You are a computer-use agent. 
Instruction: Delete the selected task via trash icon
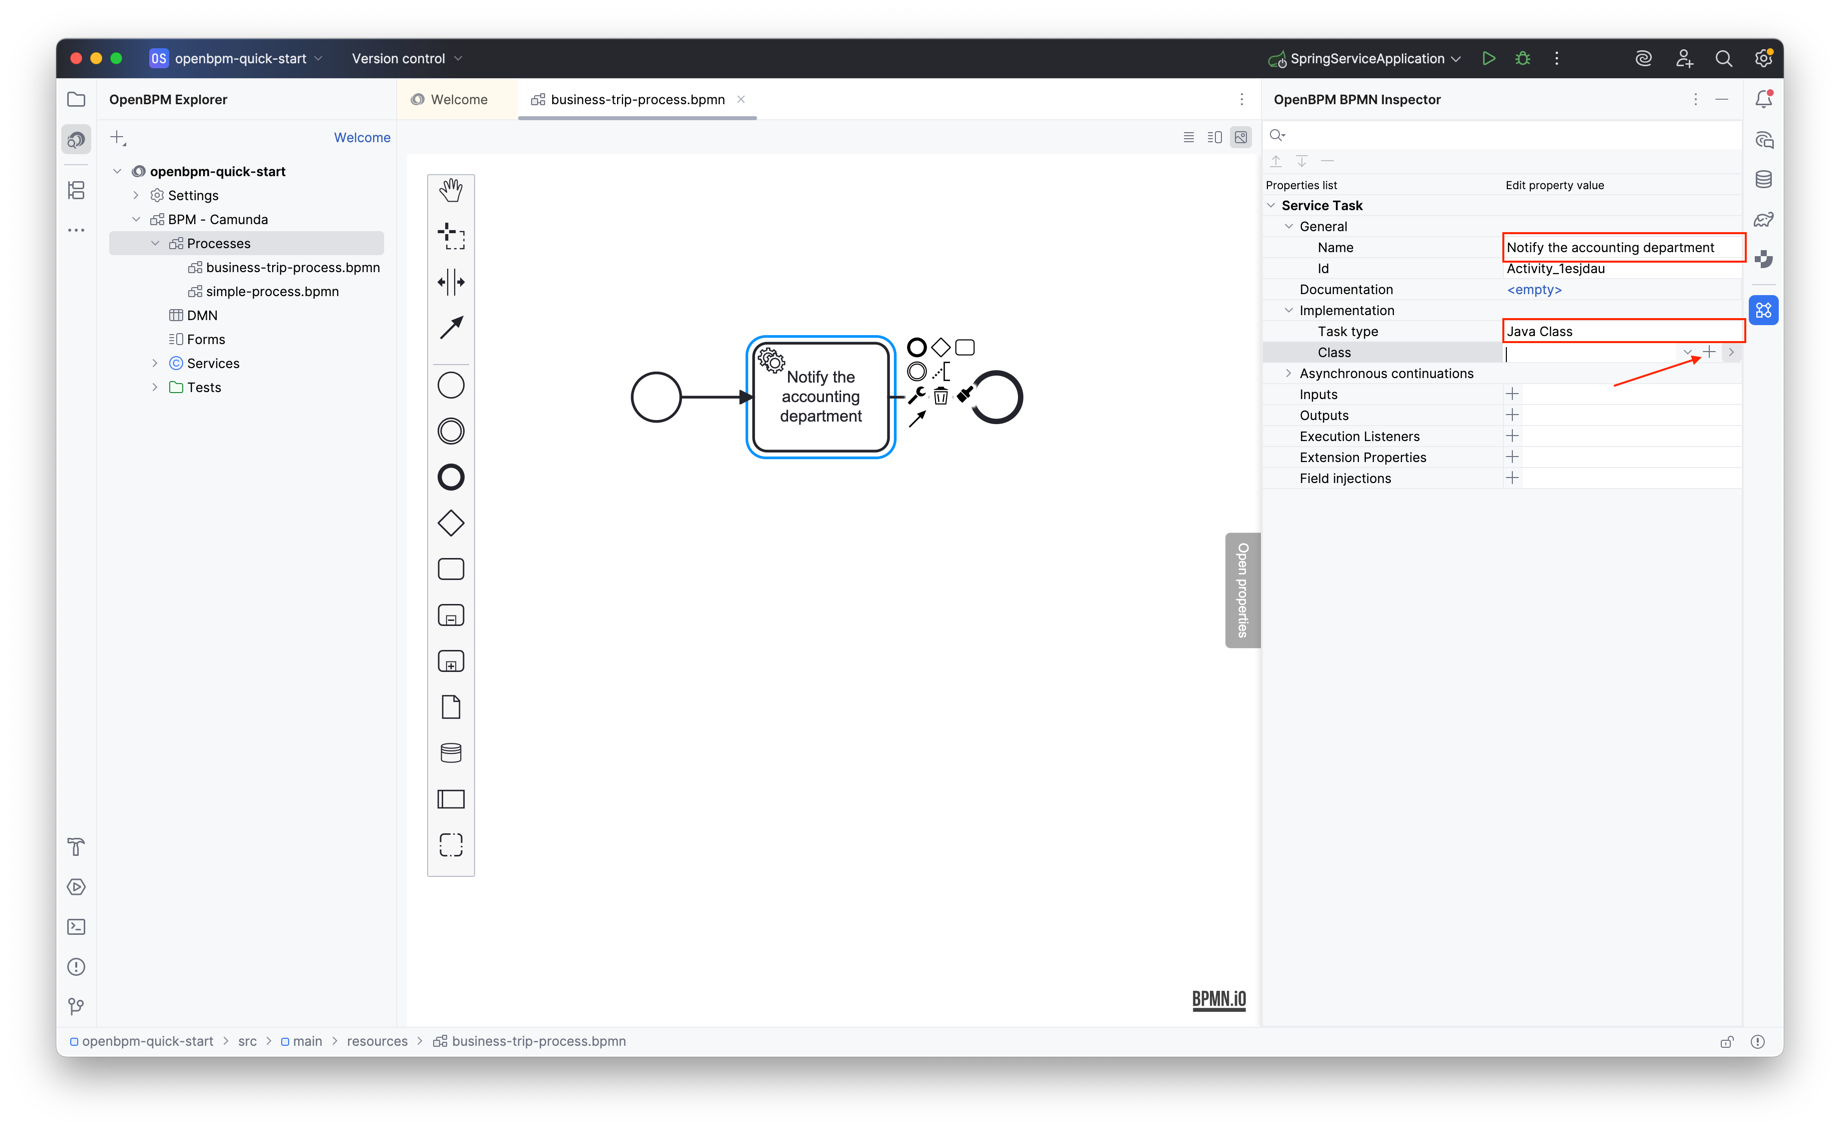(x=941, y=397)
